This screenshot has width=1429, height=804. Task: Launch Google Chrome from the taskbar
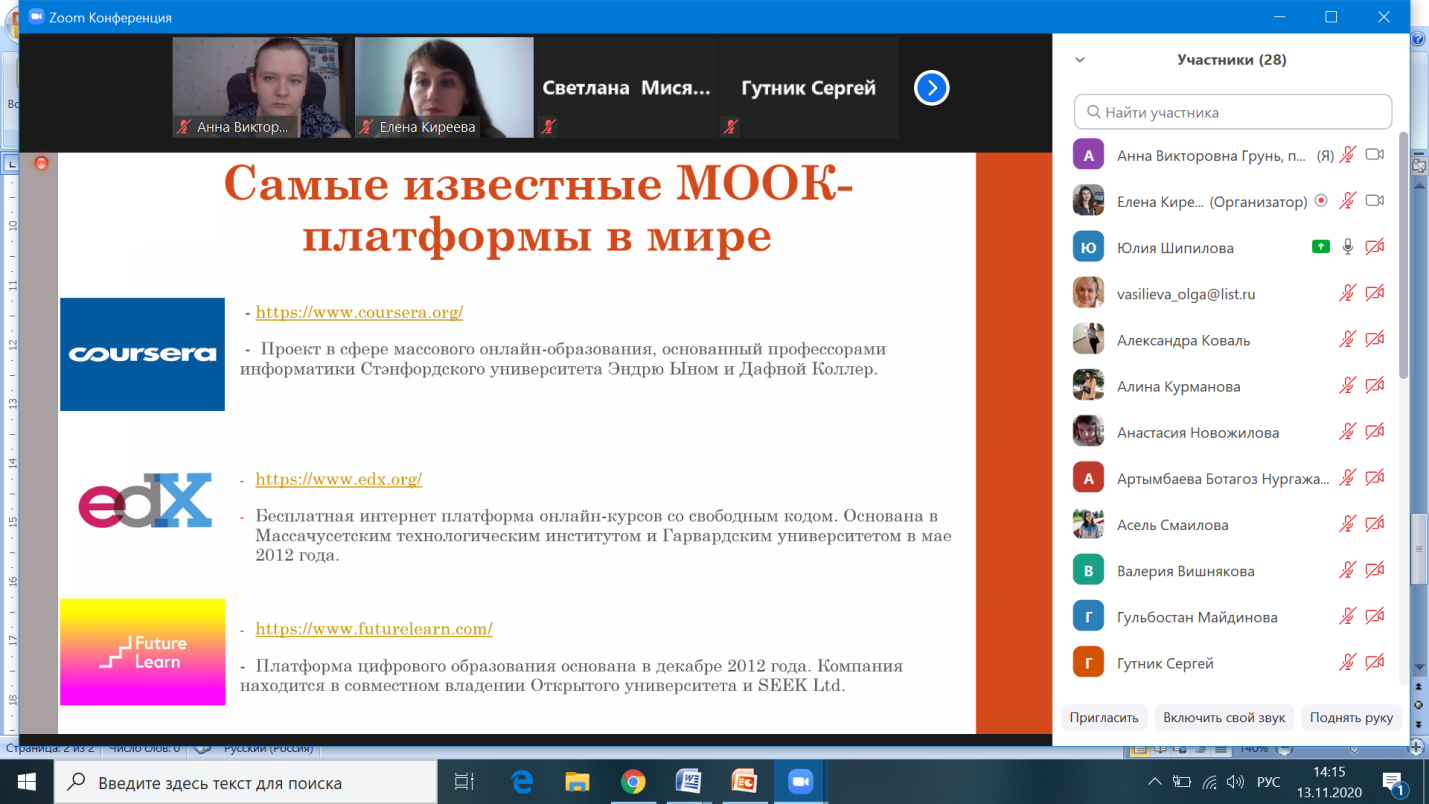click(632, 782)
